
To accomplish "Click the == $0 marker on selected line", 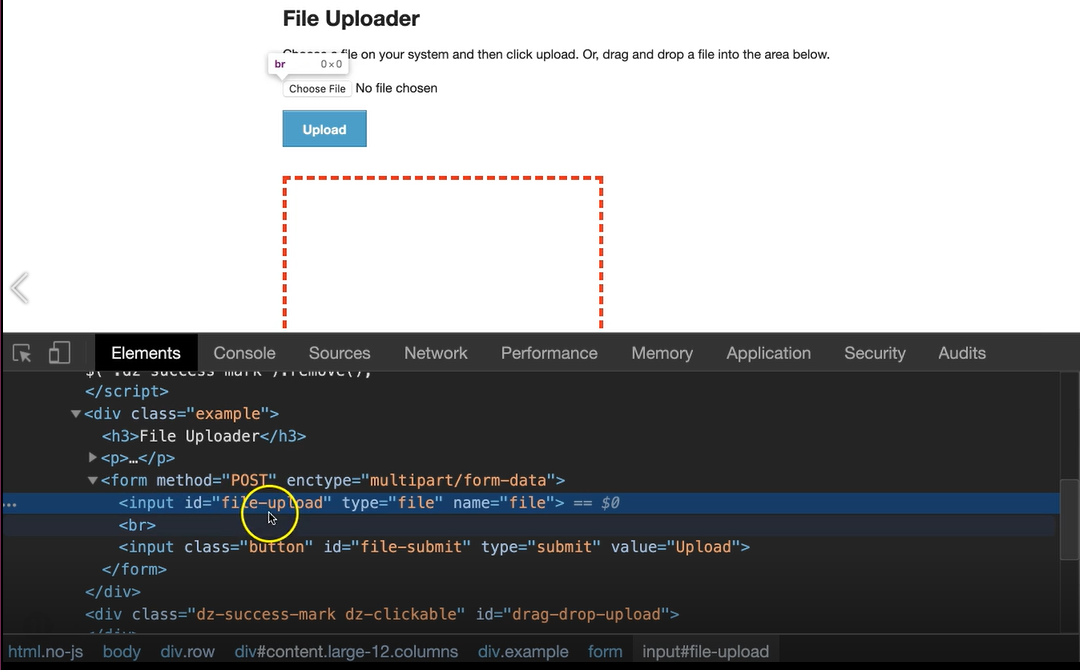I will (x=596, y=503).
